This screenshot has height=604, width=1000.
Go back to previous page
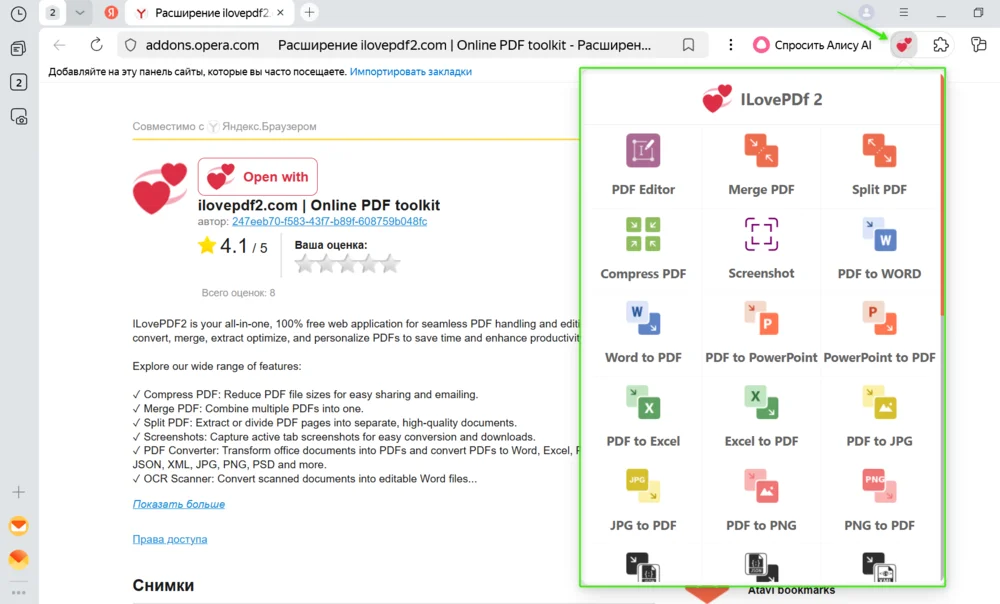coord(59,45)
